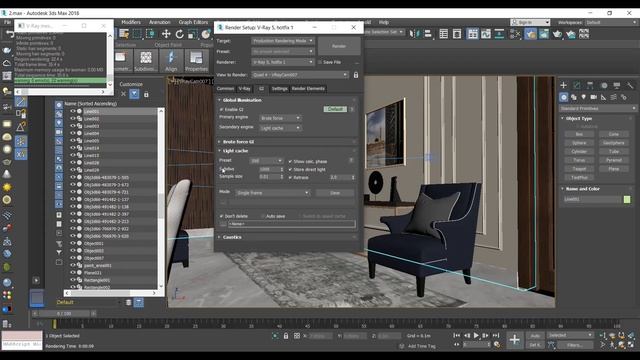The height and width of the screenshot is (360, 640).
Task: Click the Save button beside Mode
Action: [335, 193]
